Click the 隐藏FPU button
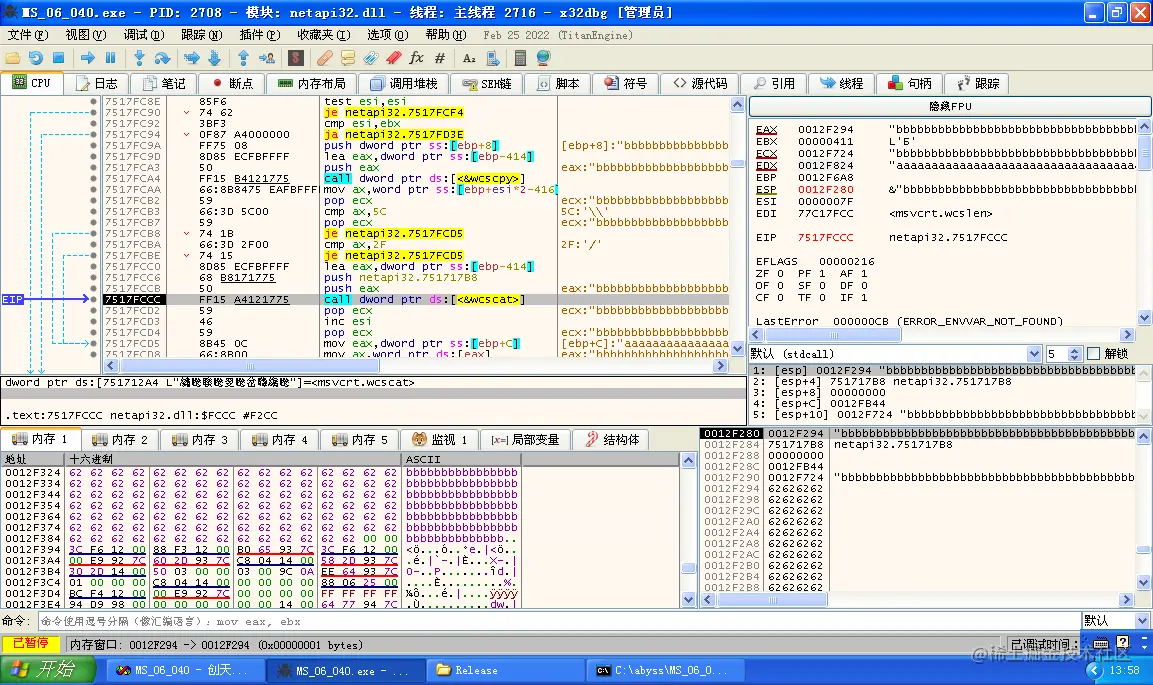1153x685 pixels. [949, 107]
